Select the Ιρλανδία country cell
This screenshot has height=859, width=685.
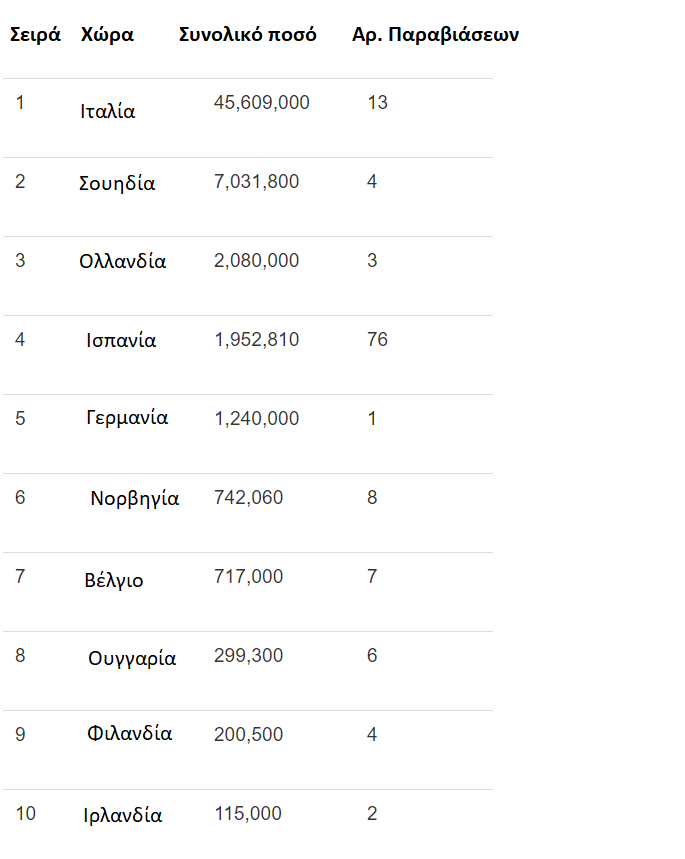tap(123, 816)
